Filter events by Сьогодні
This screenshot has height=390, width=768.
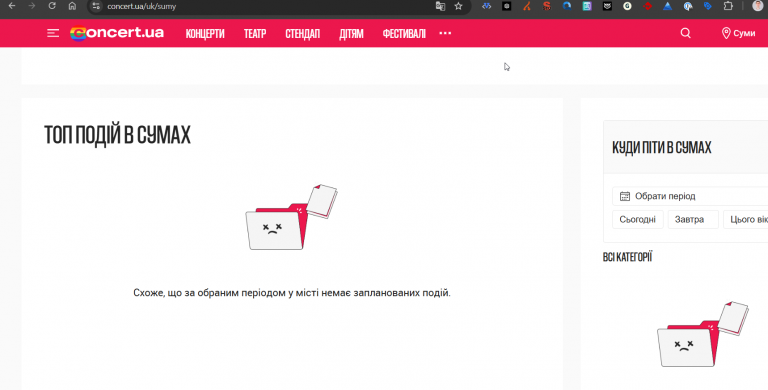click(x=637, y=219)
